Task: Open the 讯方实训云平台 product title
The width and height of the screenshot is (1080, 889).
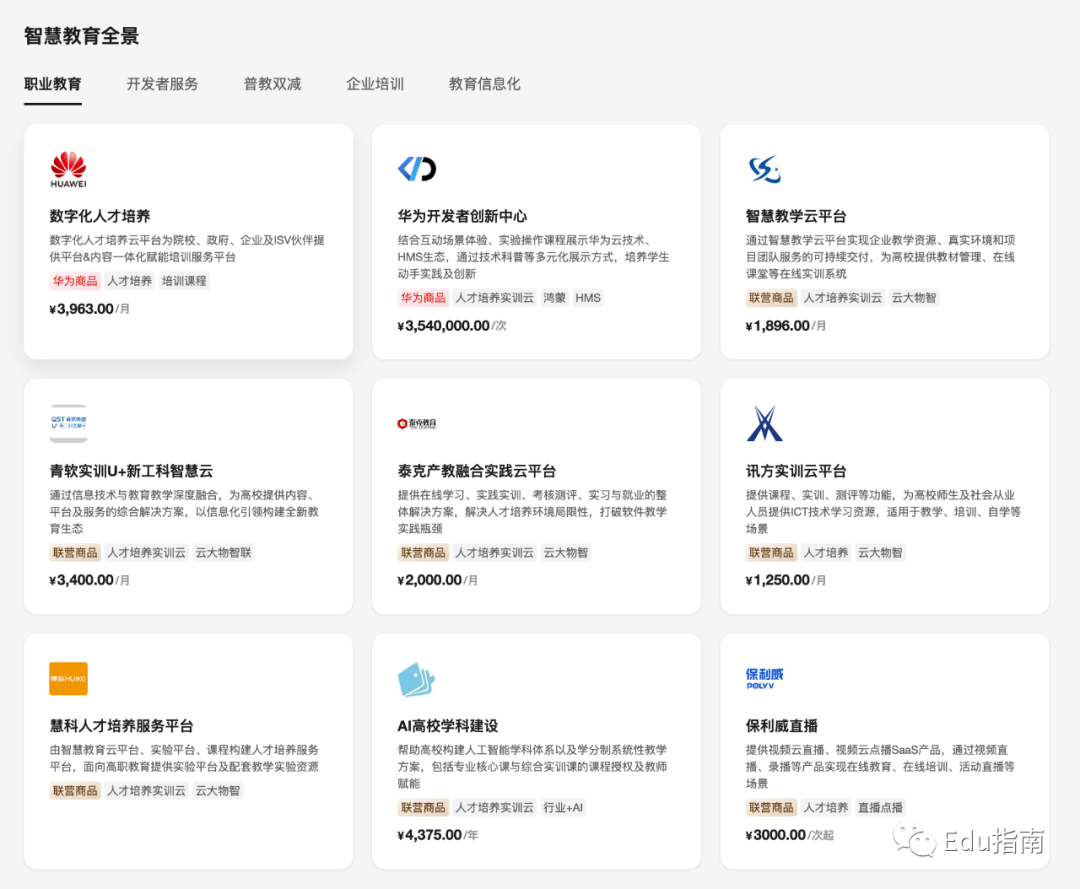Action: click(x=796, y=471)
